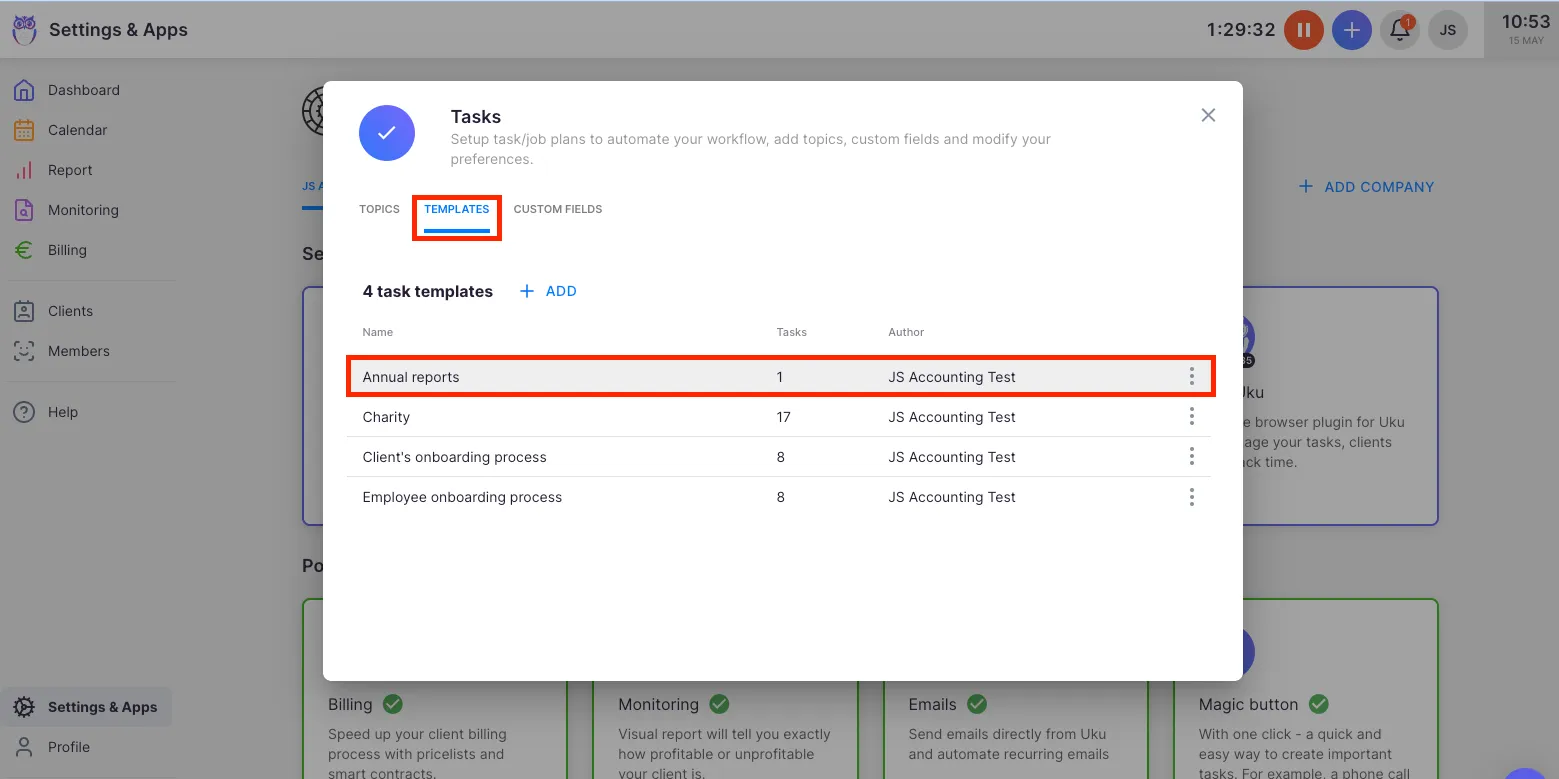This screenshot has width=1559, height=779.
Task: Click the blue plus quick-add button
Action: pyautogui.click(x=1351, y=30)
